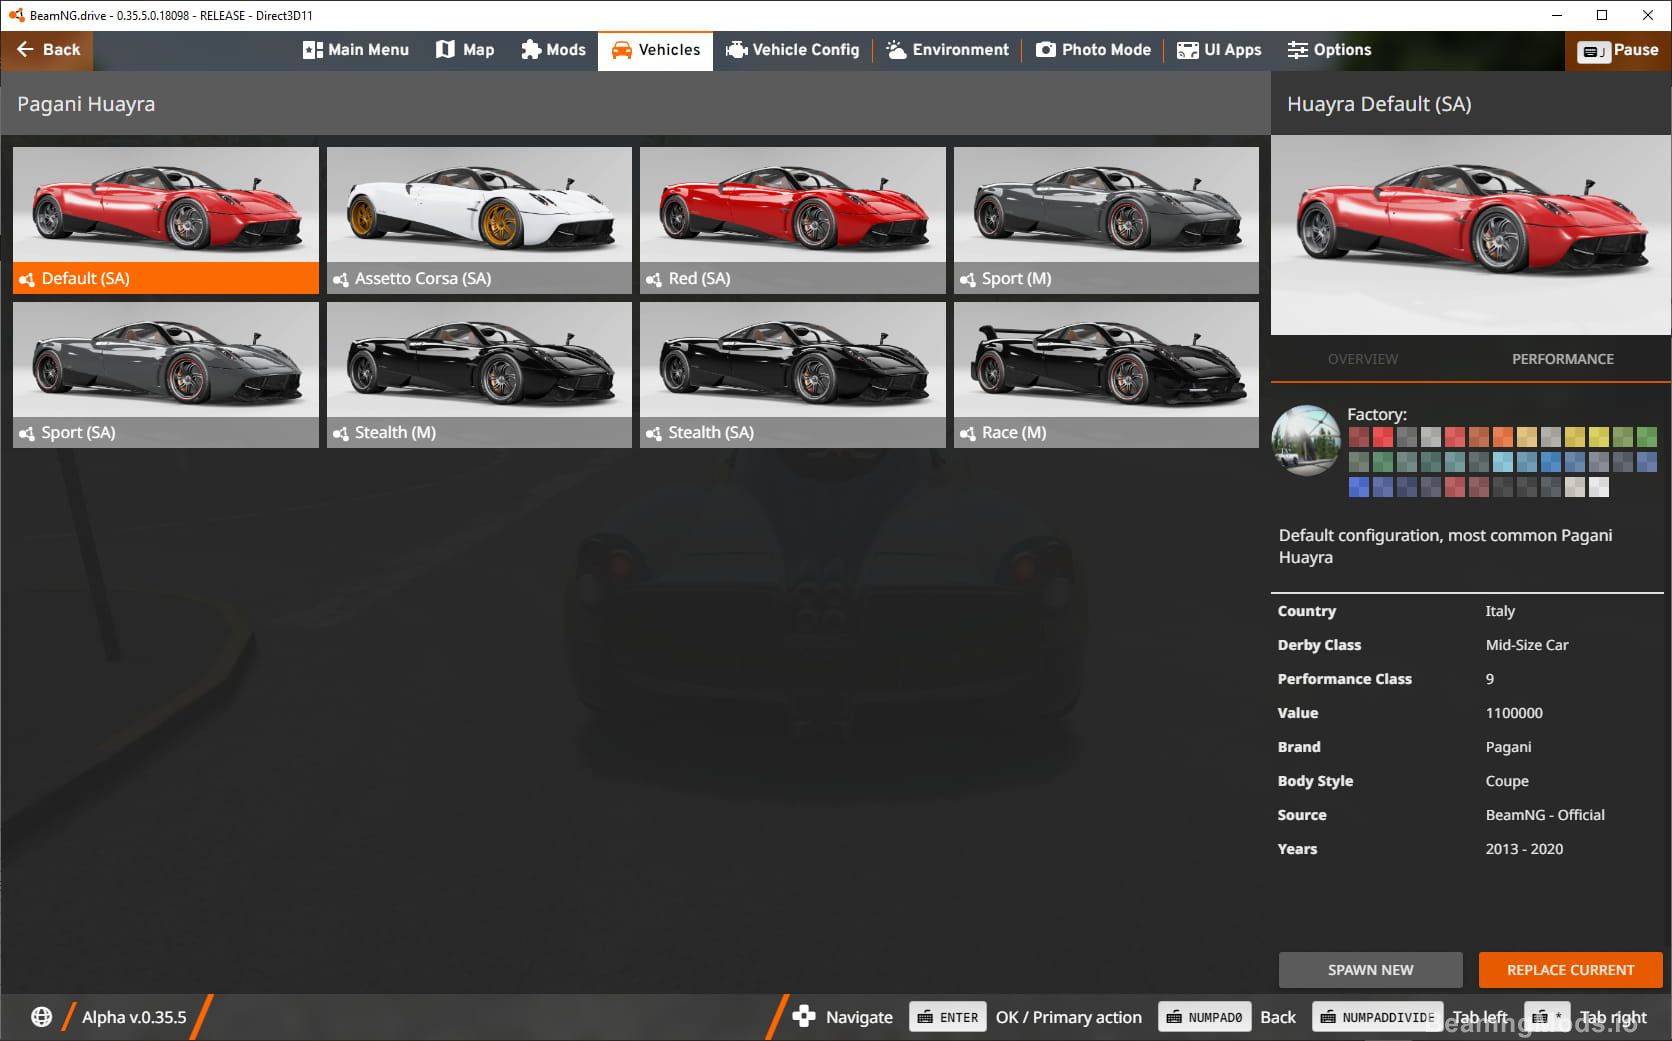Click the BeamNG.drive title bar app icon

[x=15, y=15]
